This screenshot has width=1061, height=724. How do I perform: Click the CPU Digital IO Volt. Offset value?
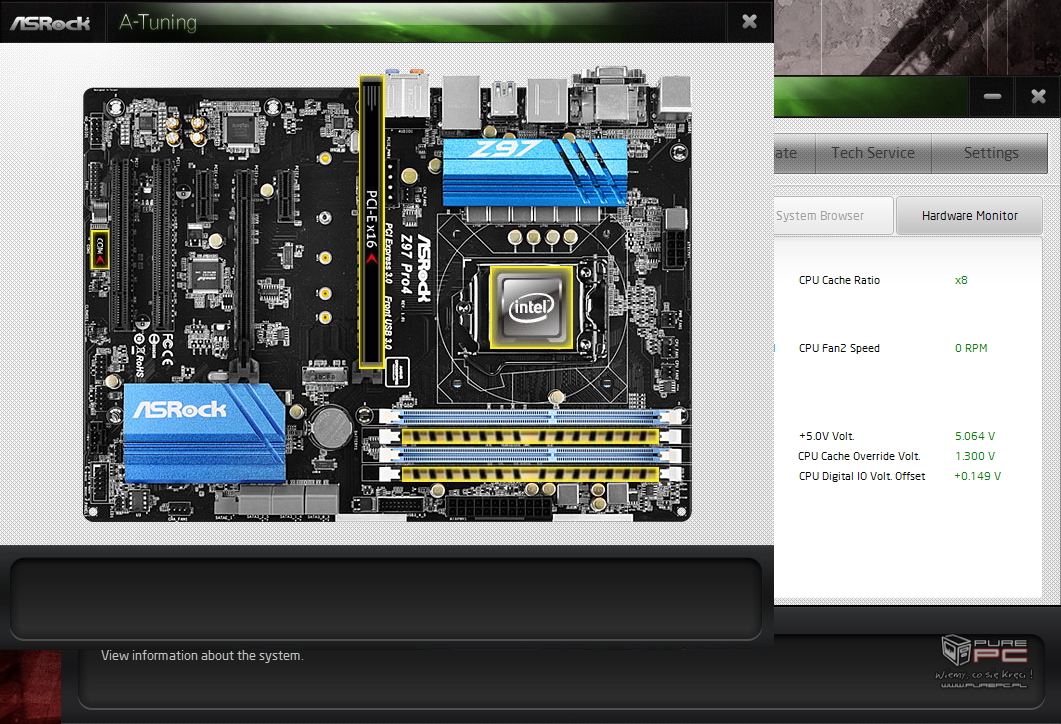click(977, 476)
